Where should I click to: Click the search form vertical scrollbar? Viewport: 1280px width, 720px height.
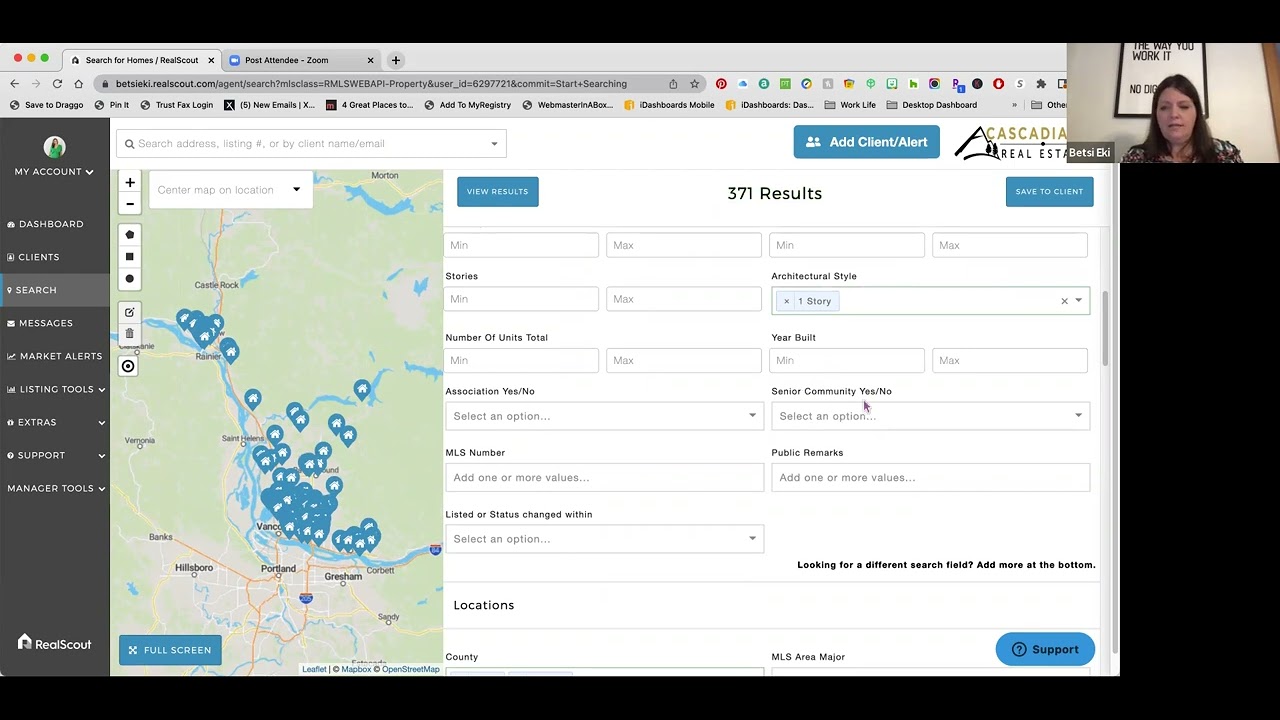[x=1105, y=330]
